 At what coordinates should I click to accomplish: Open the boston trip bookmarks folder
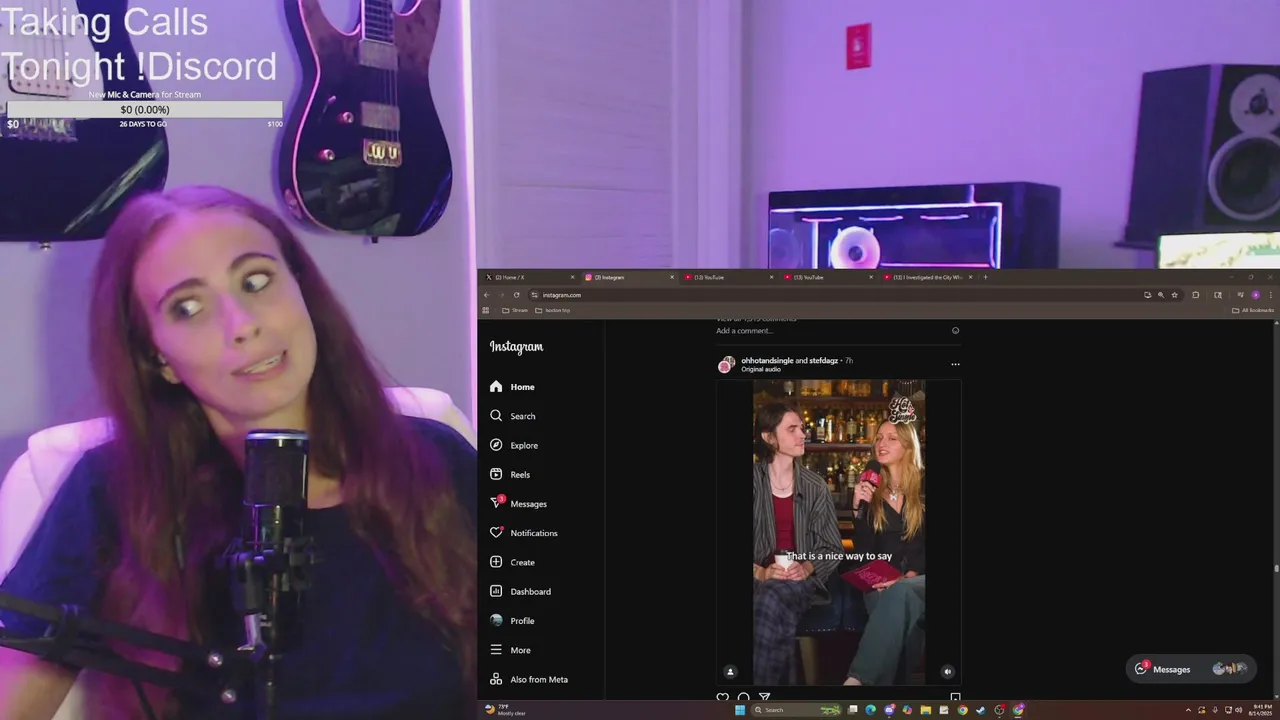tap(553, 310)
